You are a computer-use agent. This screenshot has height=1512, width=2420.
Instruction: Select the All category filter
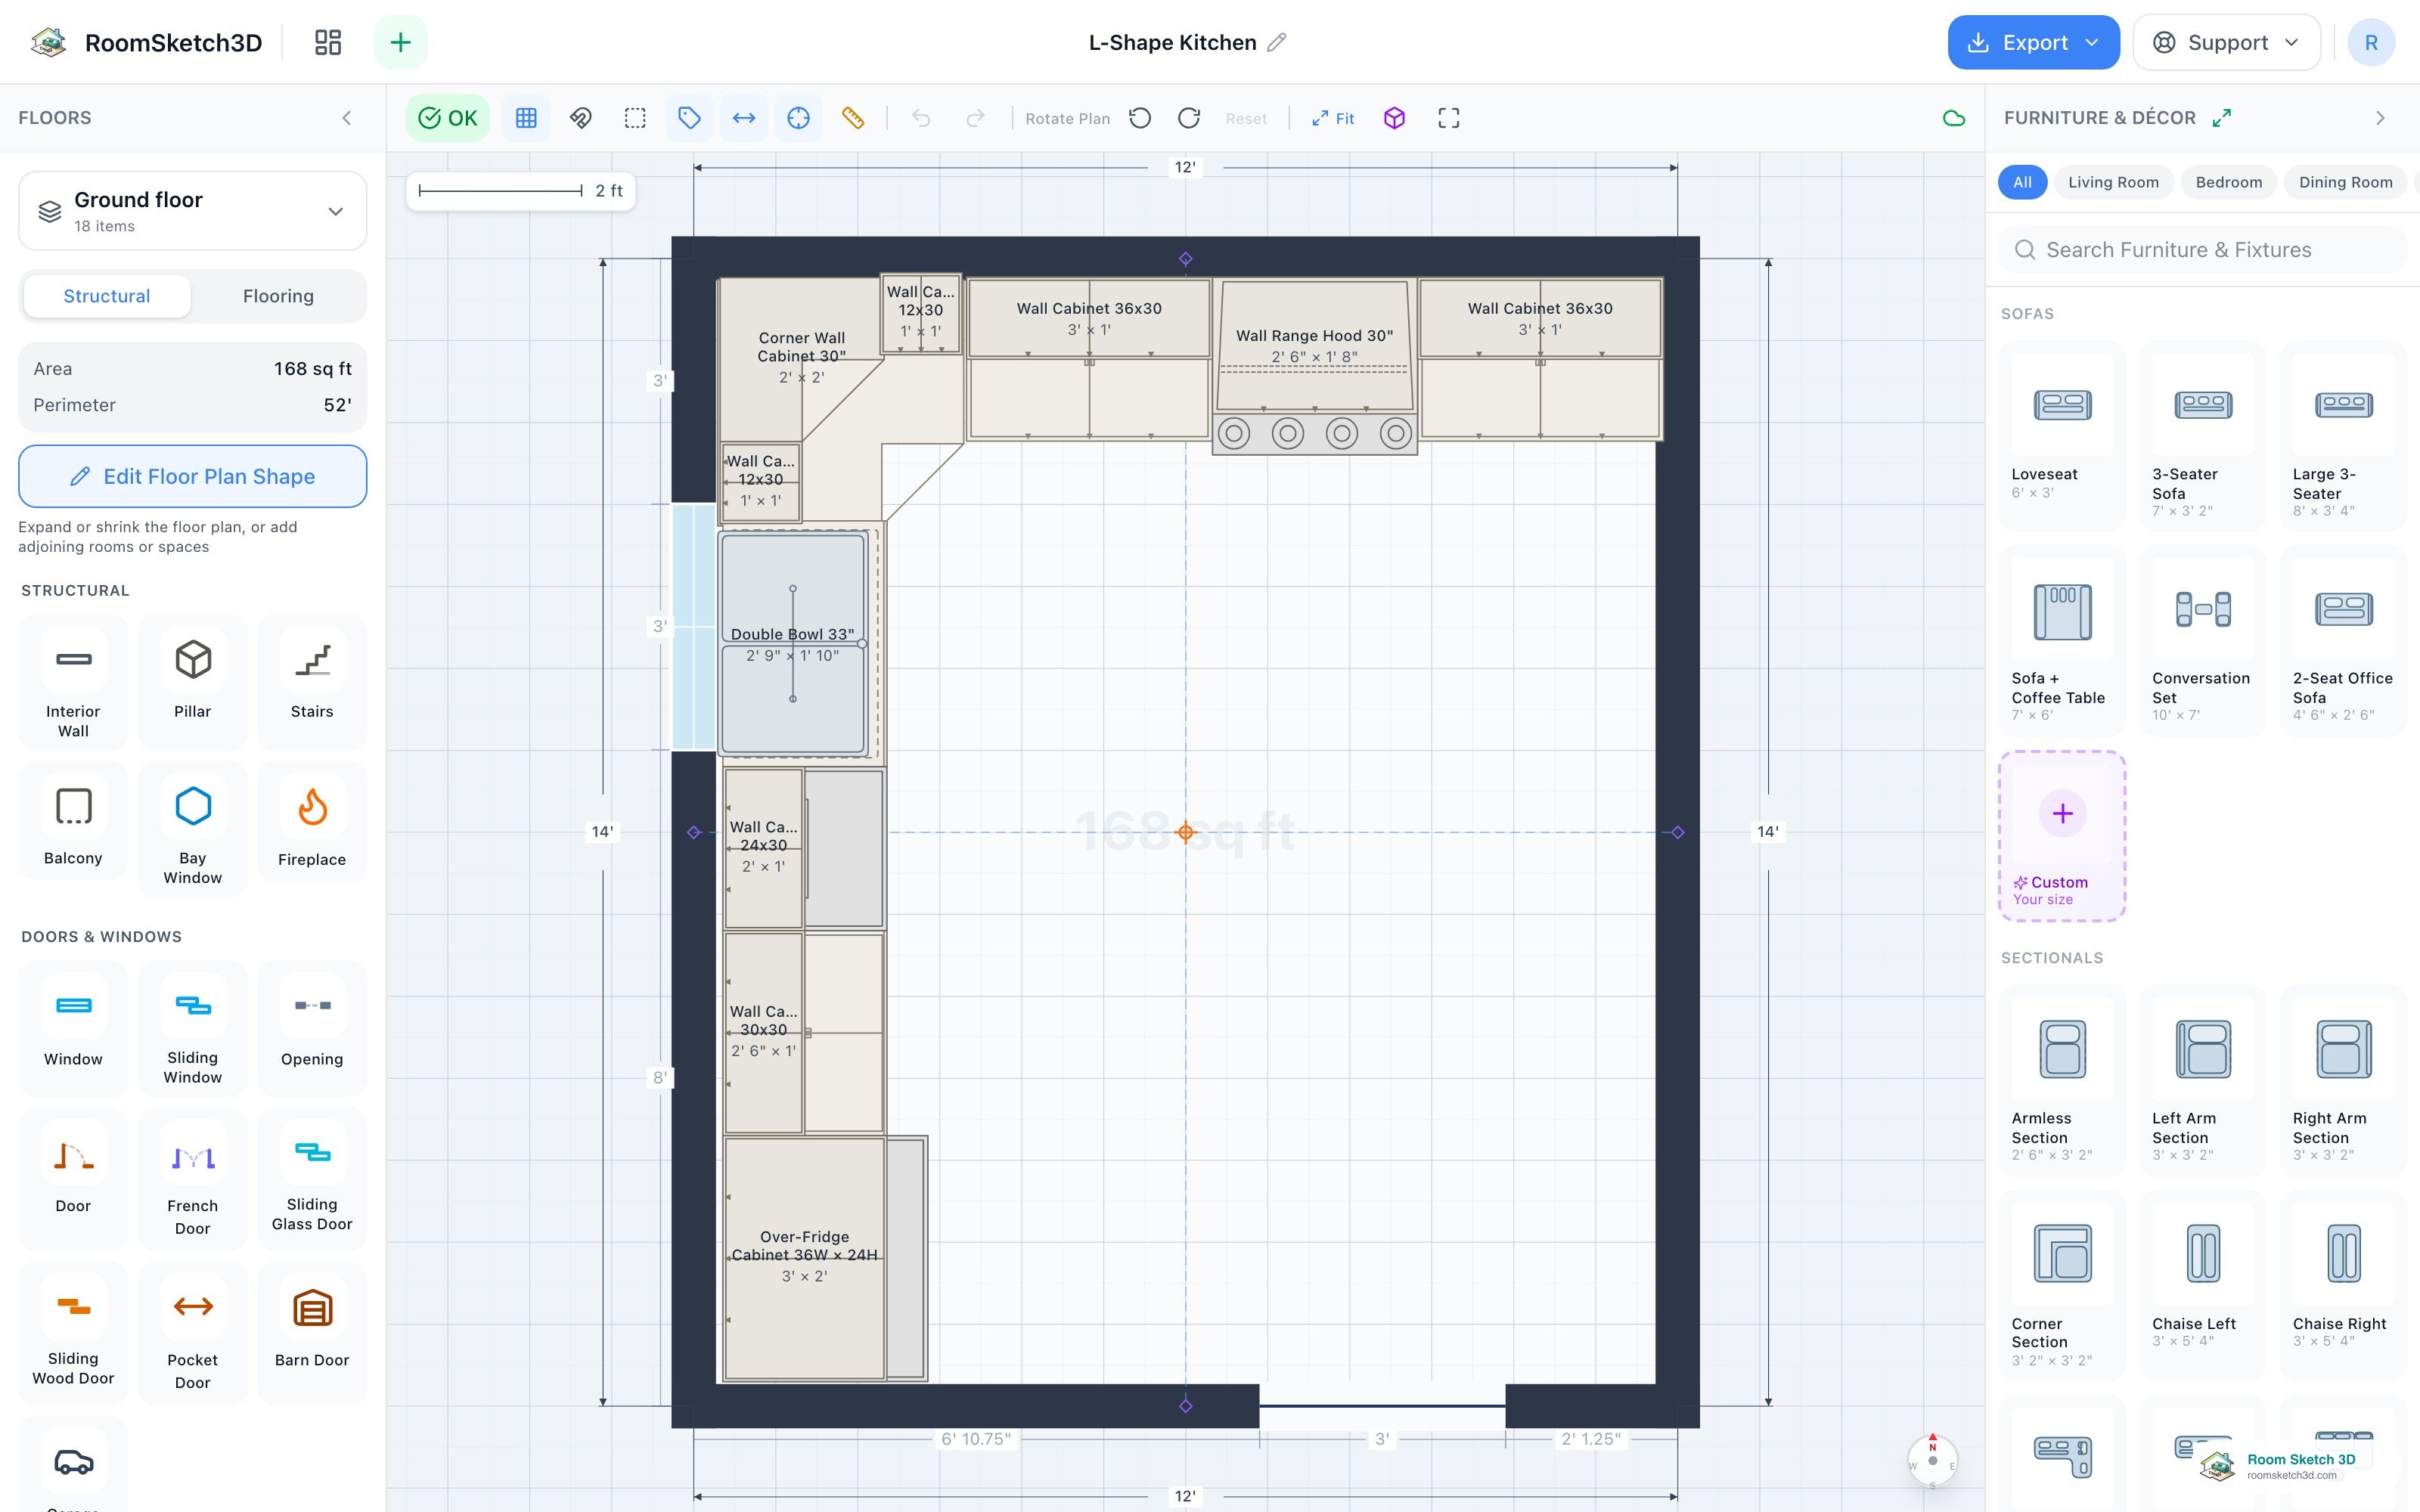(x=2022, y=182)
